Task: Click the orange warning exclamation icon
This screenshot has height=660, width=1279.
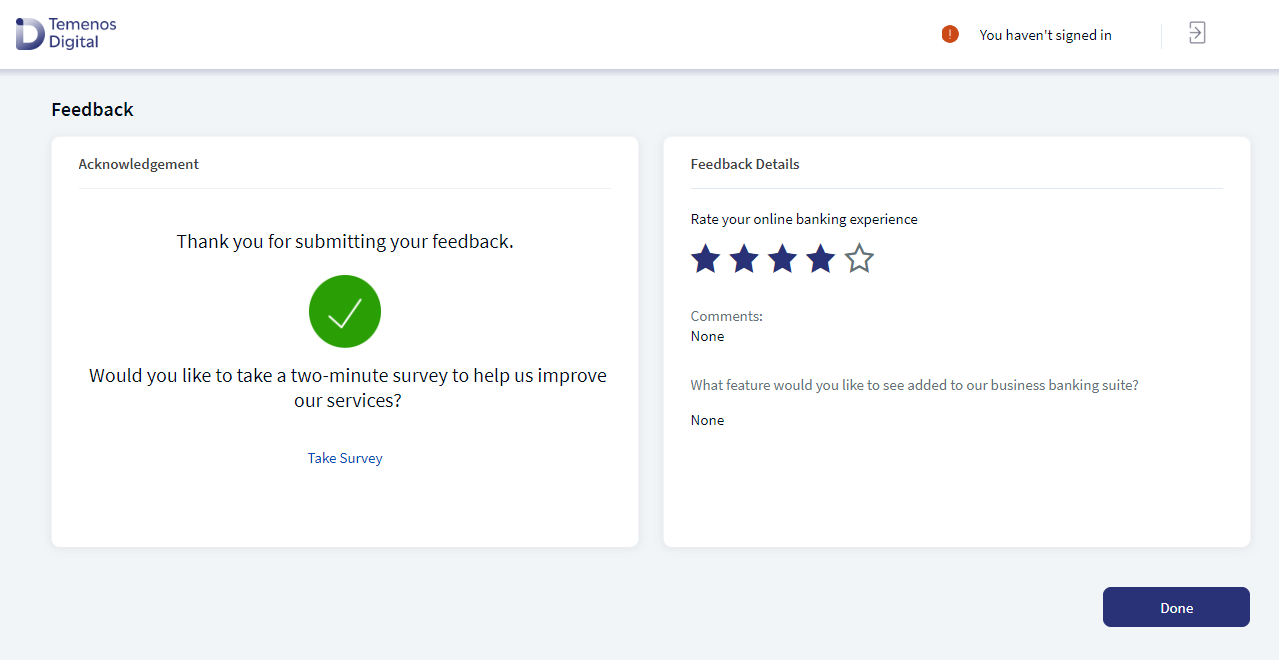Action: [x=950, y=34]
